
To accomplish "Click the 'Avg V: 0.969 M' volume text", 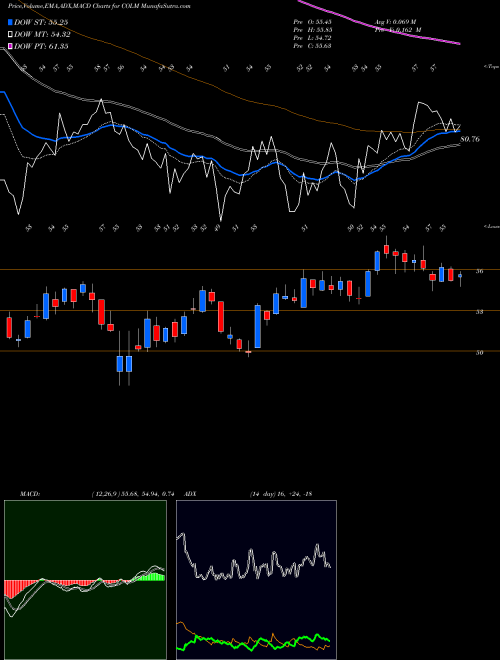I will point(398,22).
